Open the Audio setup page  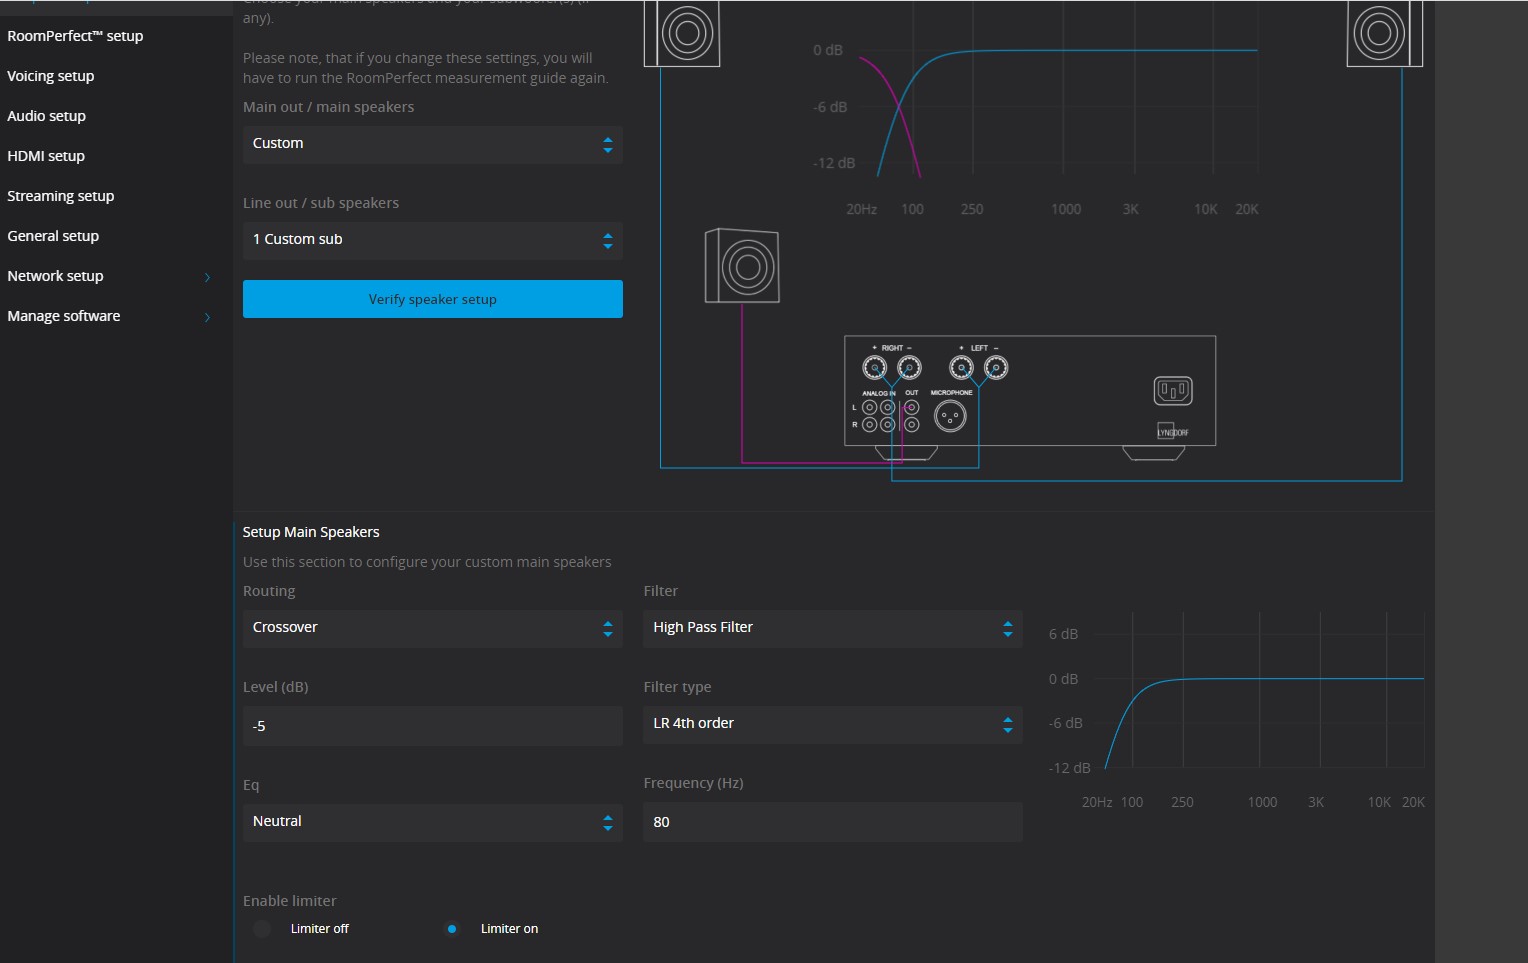(46, 116)
